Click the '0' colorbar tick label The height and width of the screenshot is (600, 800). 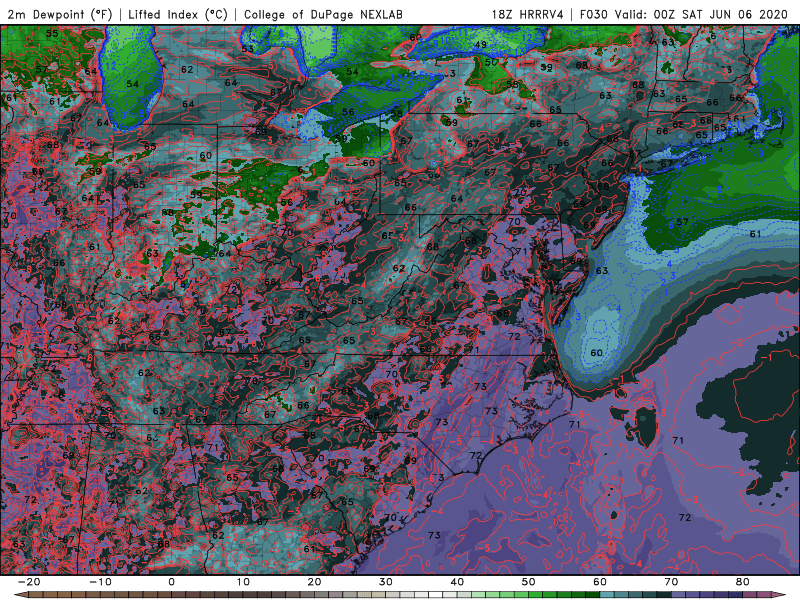coord(171,582)
